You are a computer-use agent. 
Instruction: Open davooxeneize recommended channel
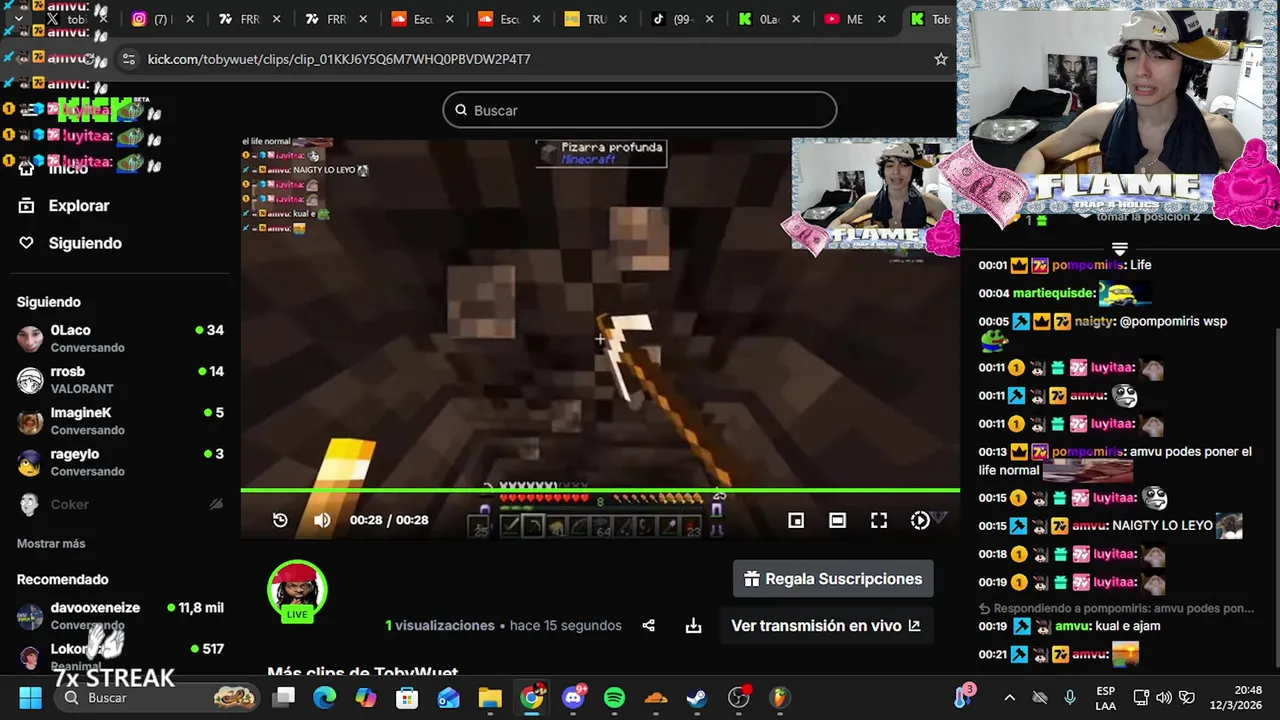point(120,615)
